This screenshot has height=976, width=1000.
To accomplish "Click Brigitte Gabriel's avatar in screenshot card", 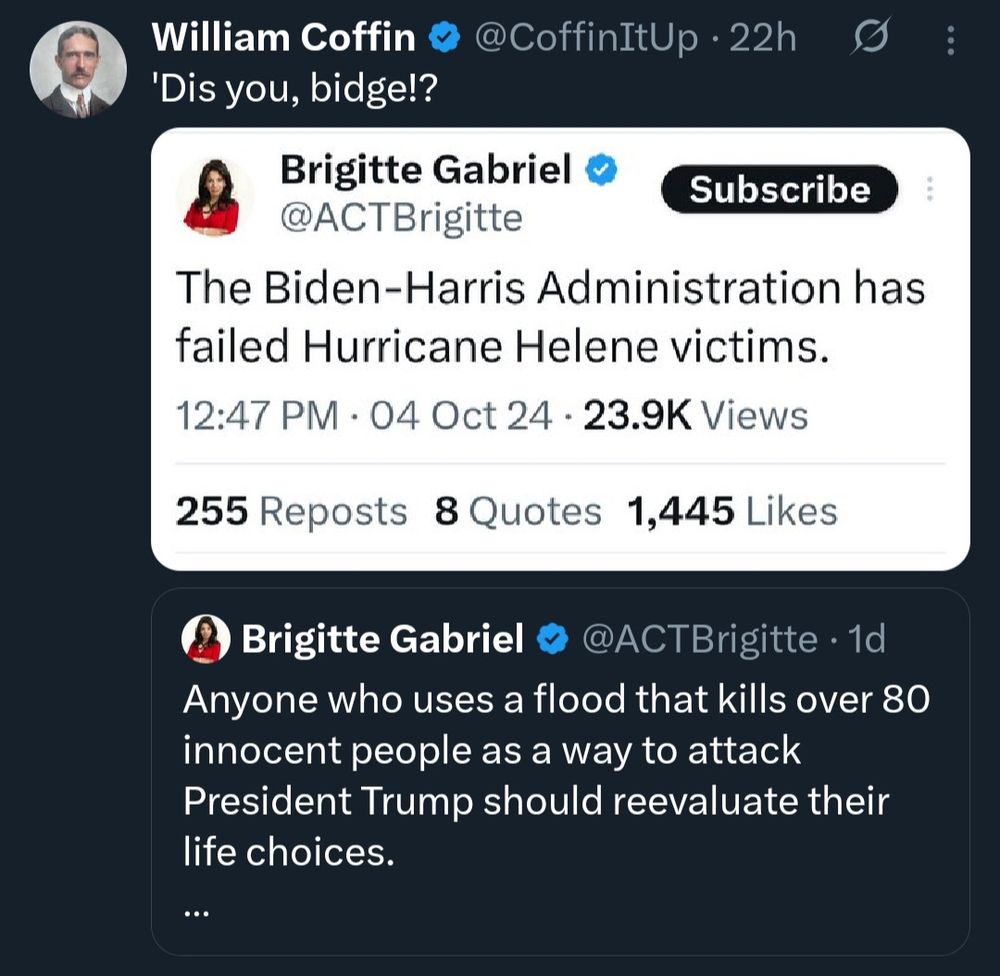I will [212, 196].
